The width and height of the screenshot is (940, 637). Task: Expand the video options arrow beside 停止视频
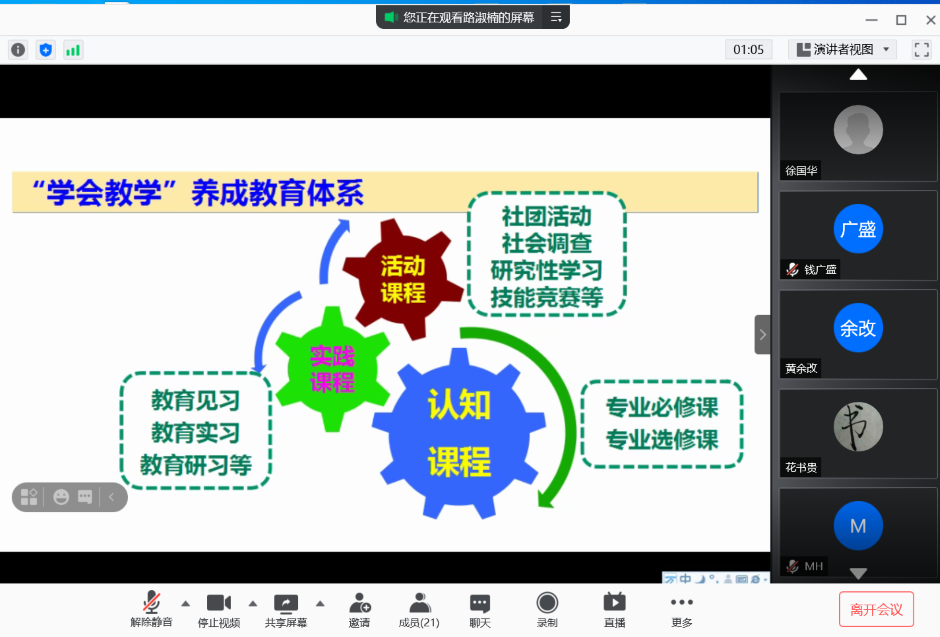252,603
